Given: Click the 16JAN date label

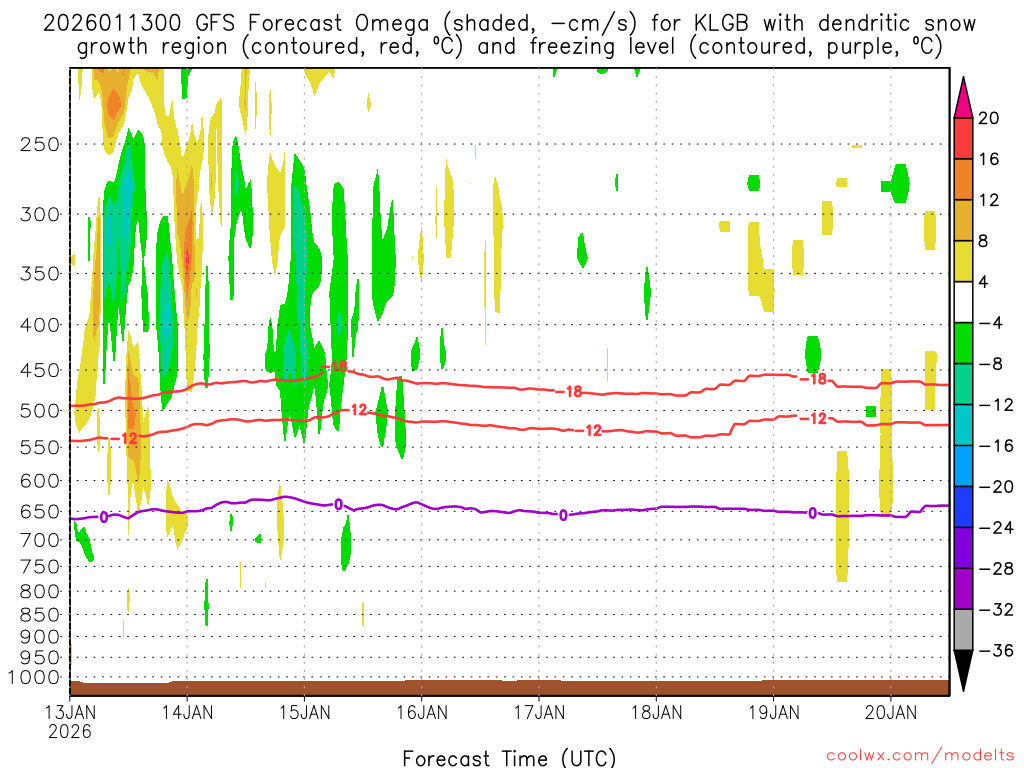Looking at the screenshot, I should pos(422,712).
